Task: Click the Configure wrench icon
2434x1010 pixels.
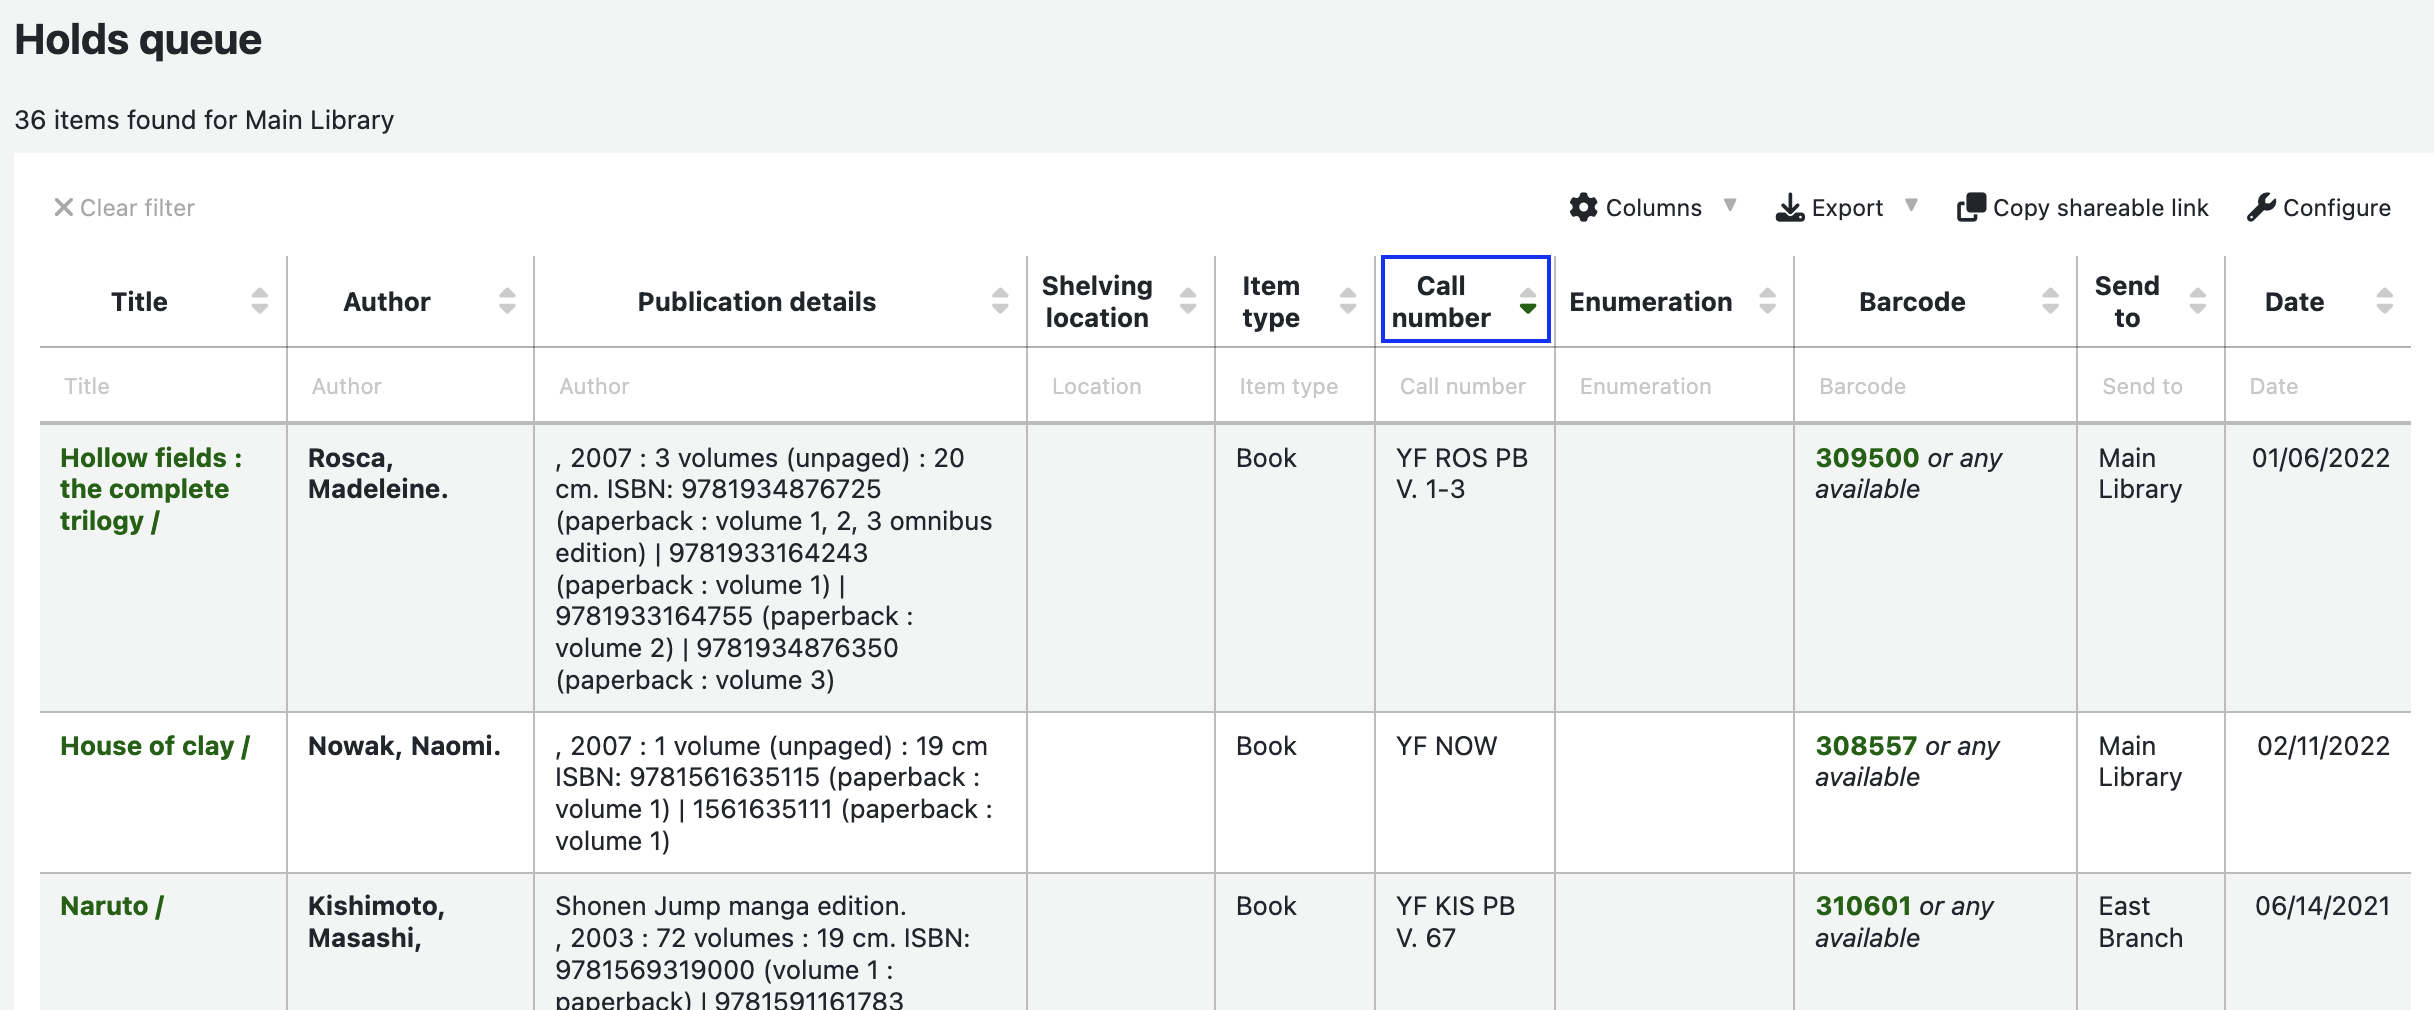Action: pyautogui.click(x=2260, y=207)
